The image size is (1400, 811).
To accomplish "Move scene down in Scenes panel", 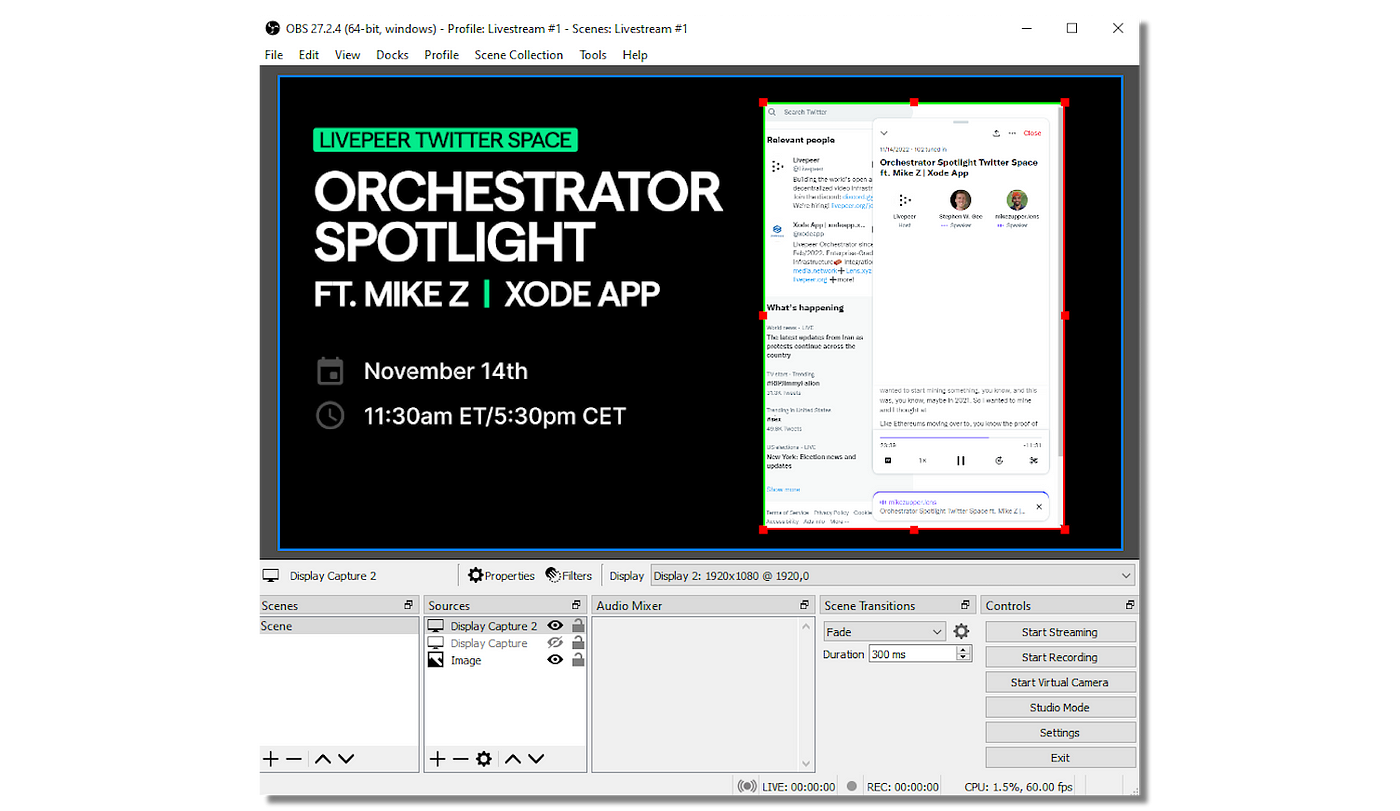I will click(x=346, y=759).
